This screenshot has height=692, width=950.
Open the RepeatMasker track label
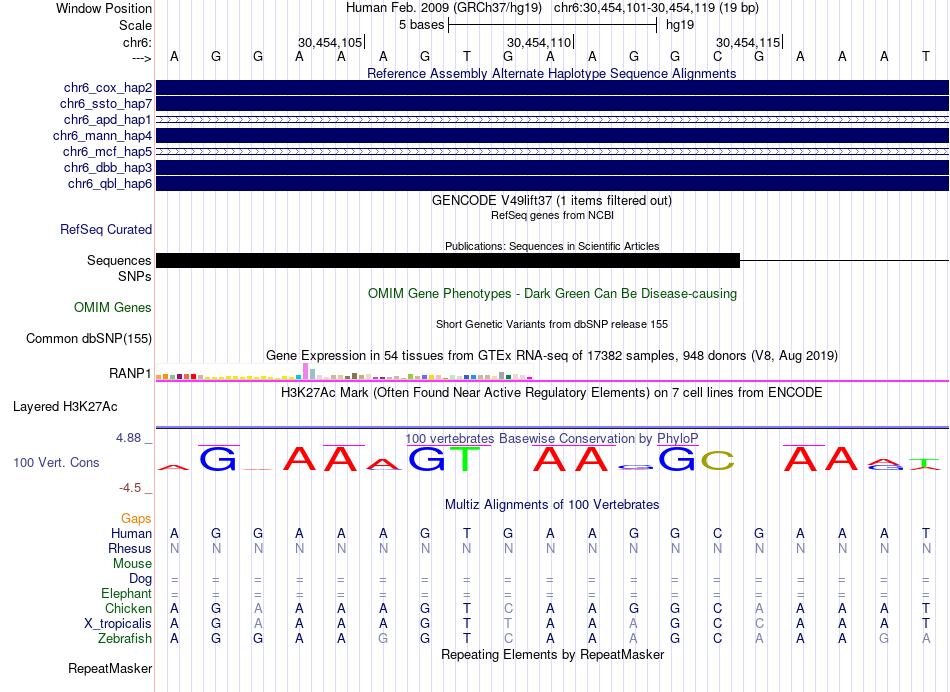[110, 668]
